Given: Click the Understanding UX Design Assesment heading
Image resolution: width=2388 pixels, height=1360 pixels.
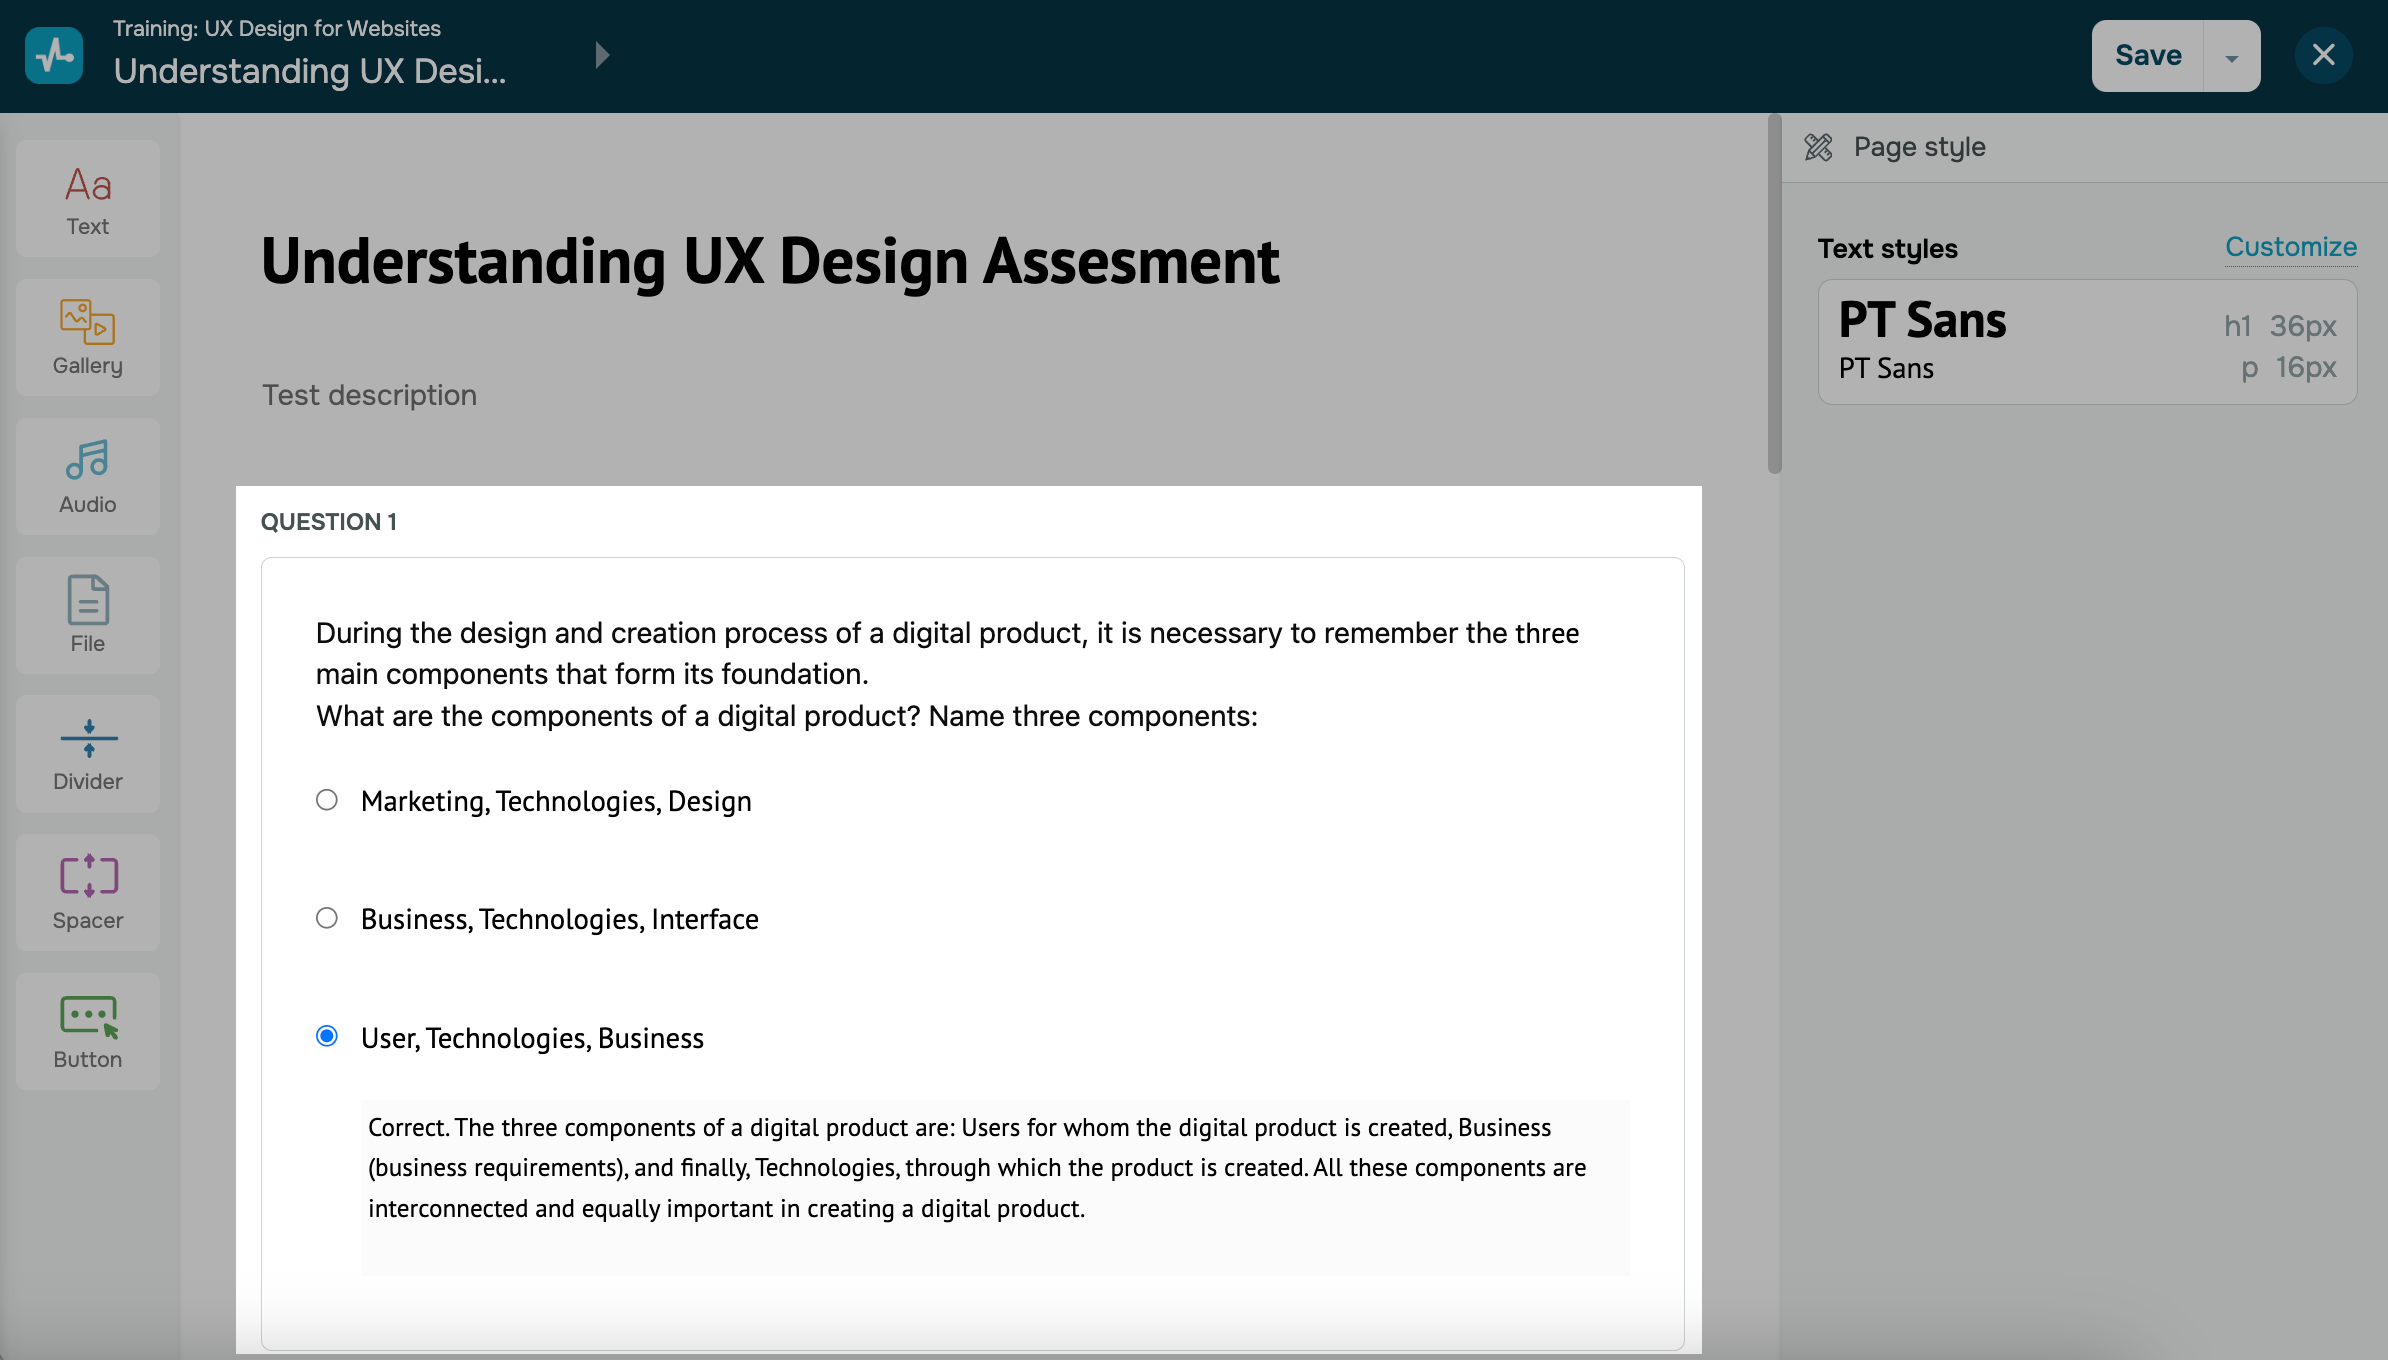Looking at the screenshot, I should tap(769, 261).
